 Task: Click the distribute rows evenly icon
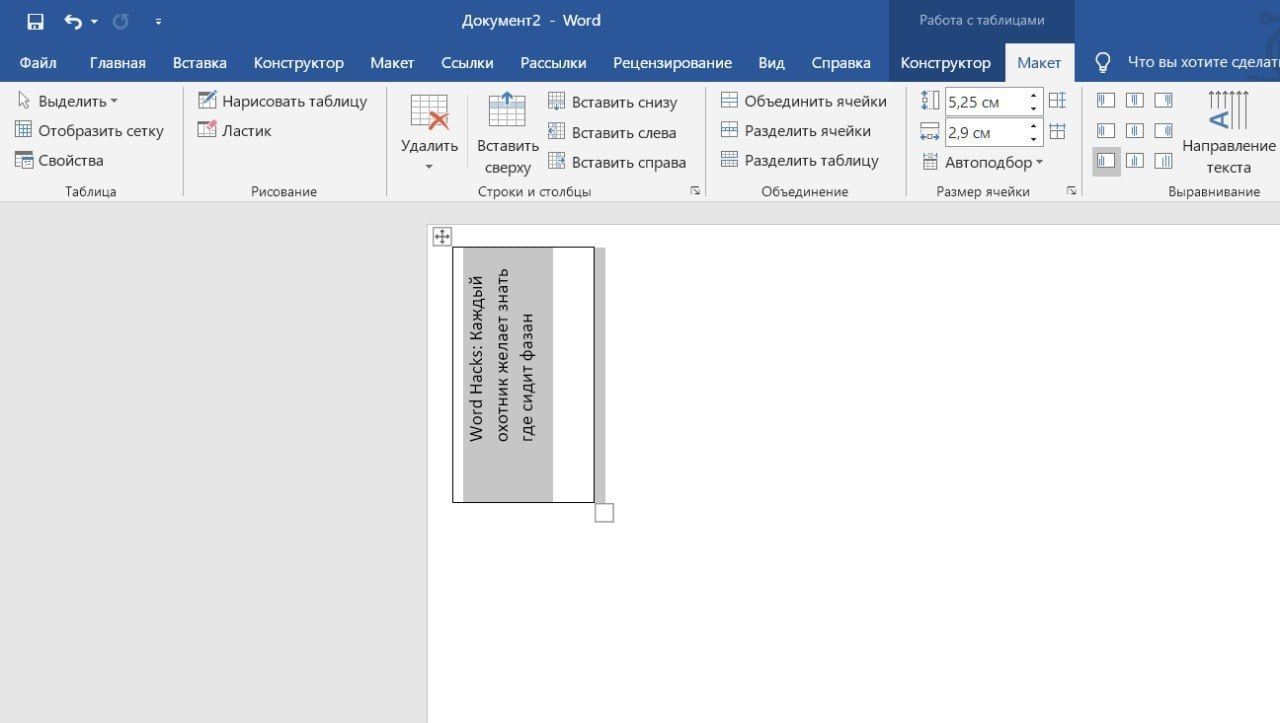pos(1057,100)
